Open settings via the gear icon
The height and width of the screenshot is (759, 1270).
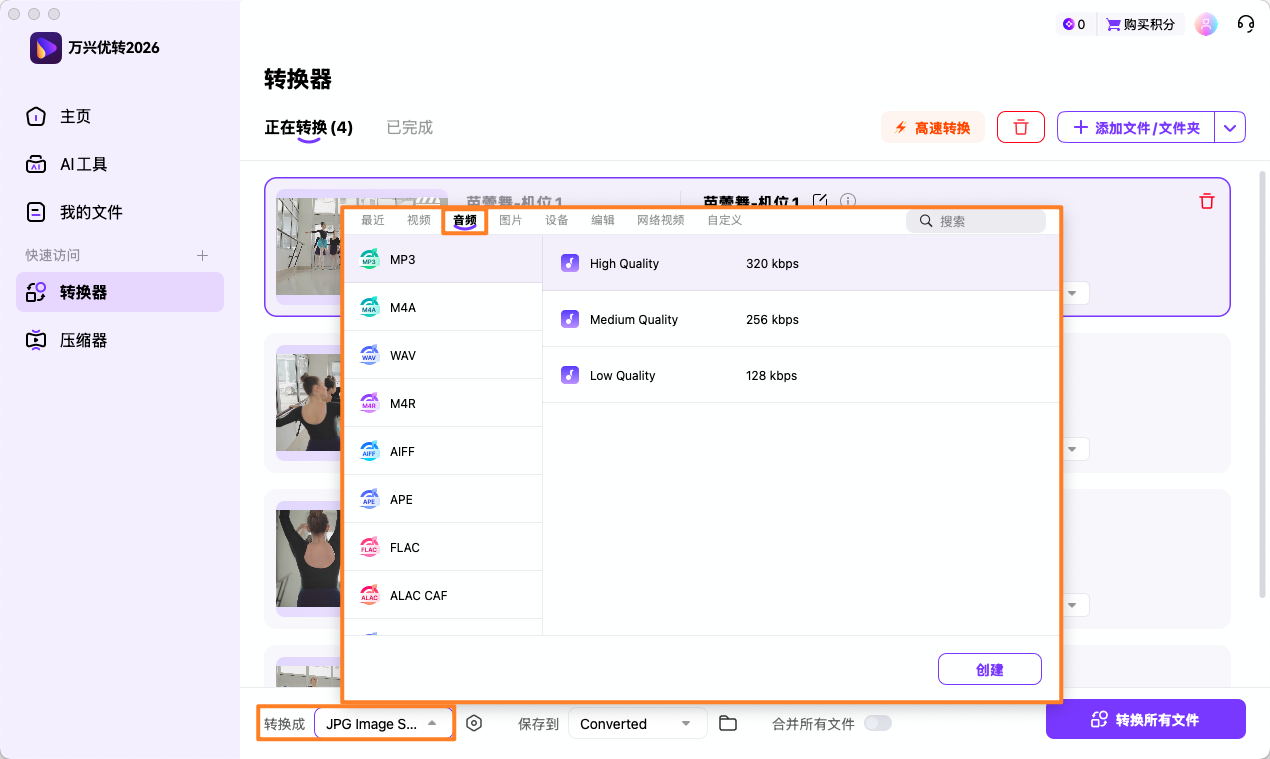(474, 722)
